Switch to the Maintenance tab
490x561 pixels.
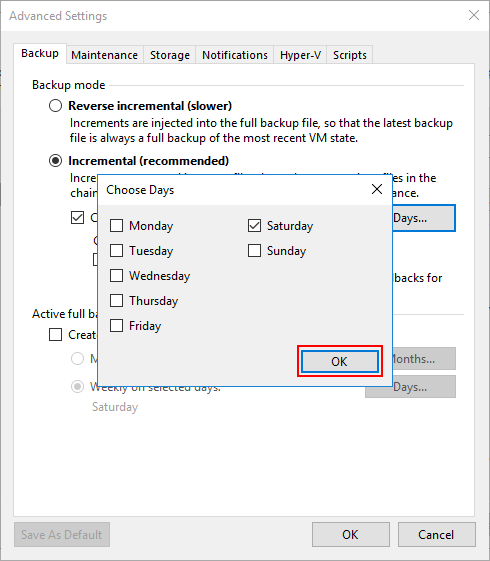104,55
